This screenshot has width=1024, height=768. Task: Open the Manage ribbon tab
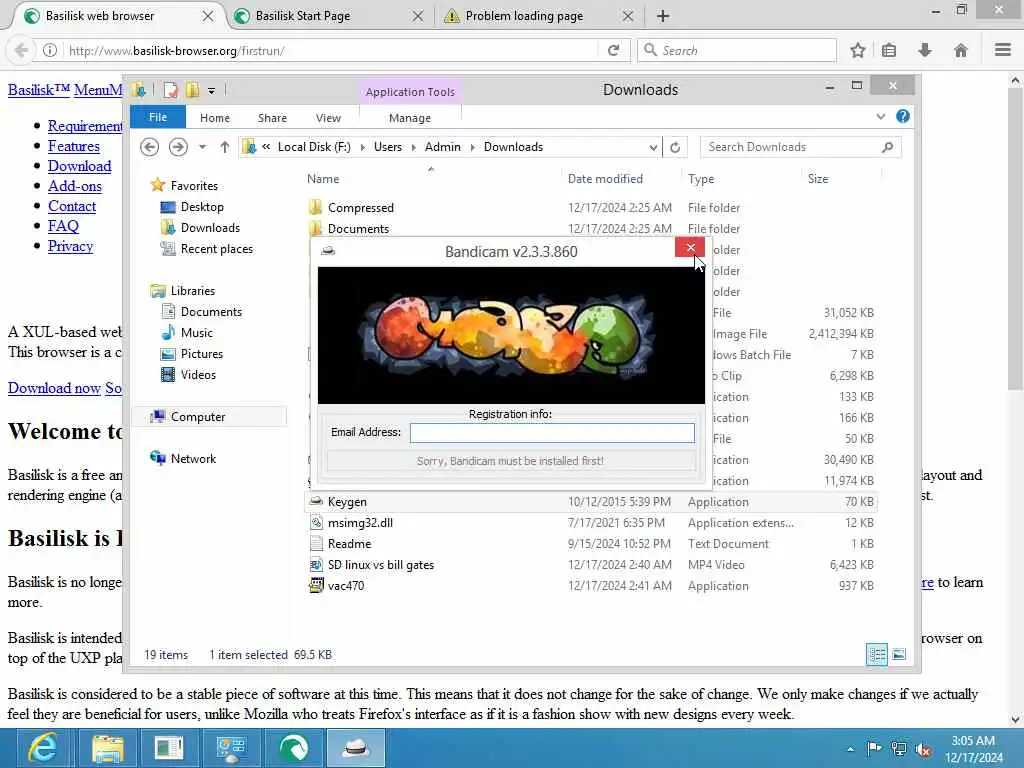click(x=409, y=118)
